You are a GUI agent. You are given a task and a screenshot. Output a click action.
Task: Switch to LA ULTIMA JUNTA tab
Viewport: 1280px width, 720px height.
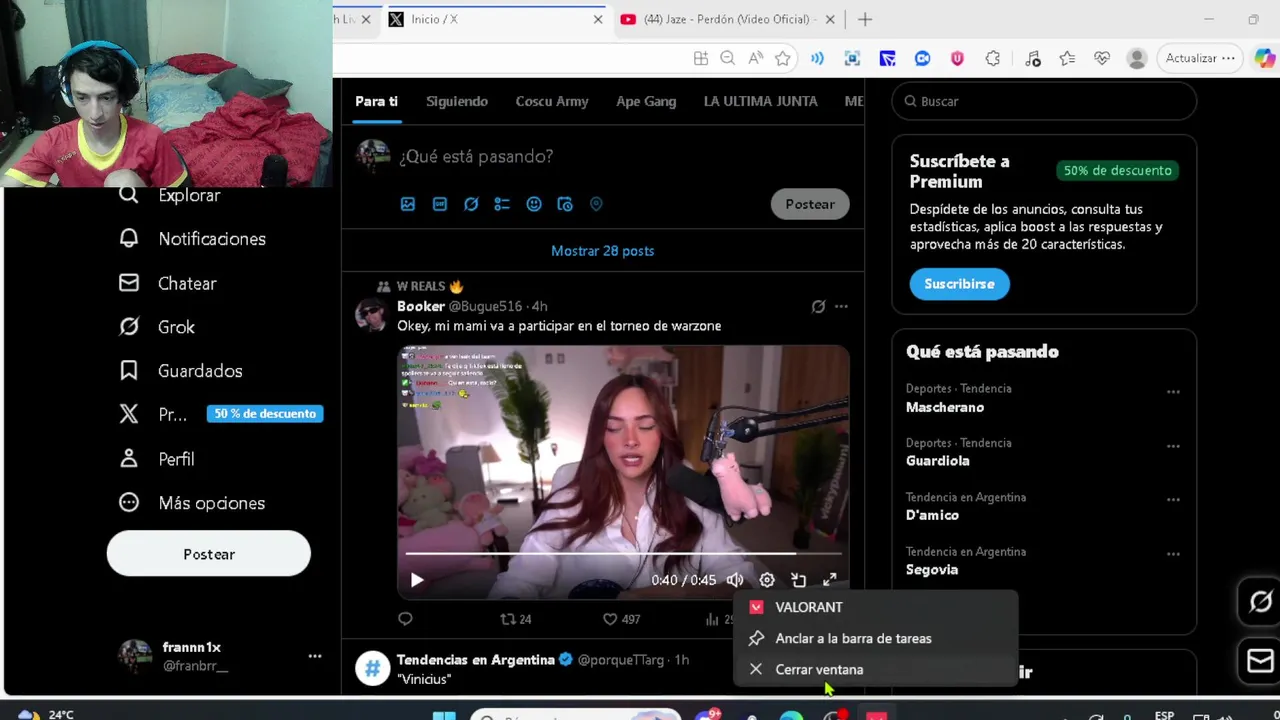(x=760, y=101)
